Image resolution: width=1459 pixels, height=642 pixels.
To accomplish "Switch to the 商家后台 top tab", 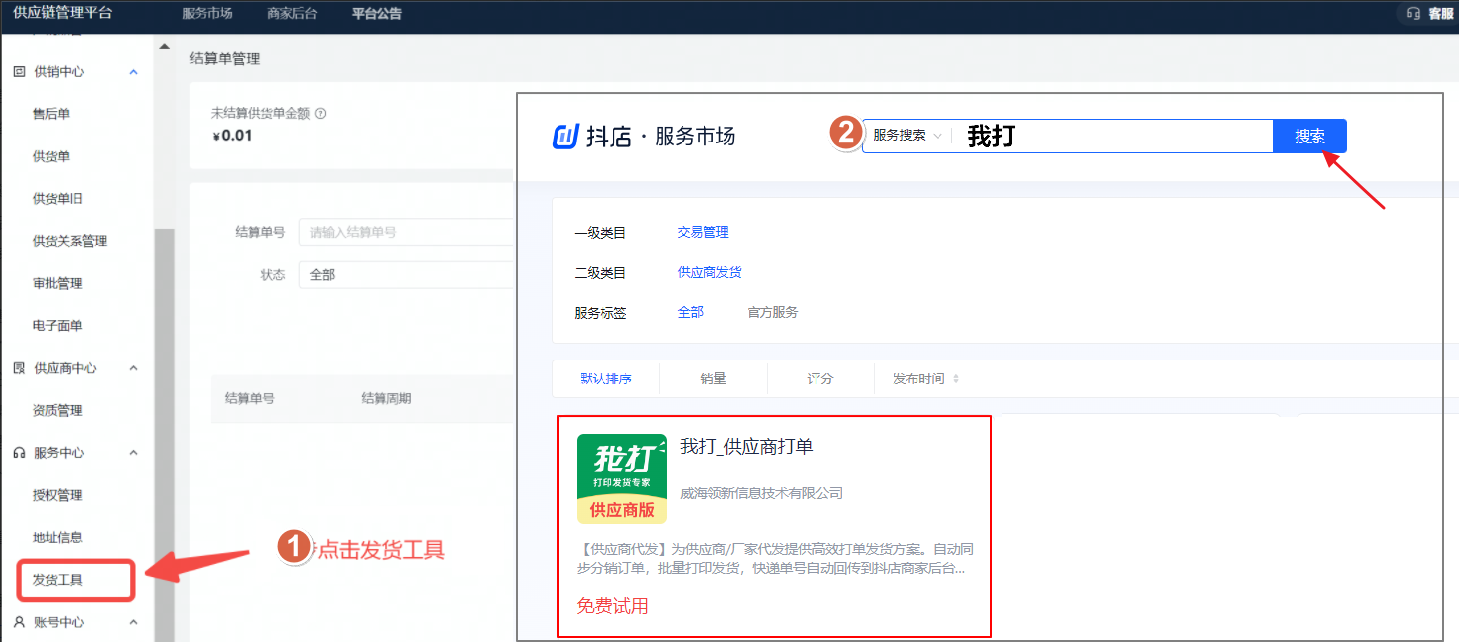I will pyautogui.click(x=292, y=14).
